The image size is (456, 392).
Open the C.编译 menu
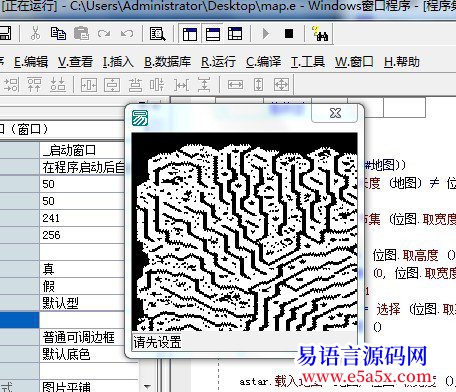click(263, 62)
